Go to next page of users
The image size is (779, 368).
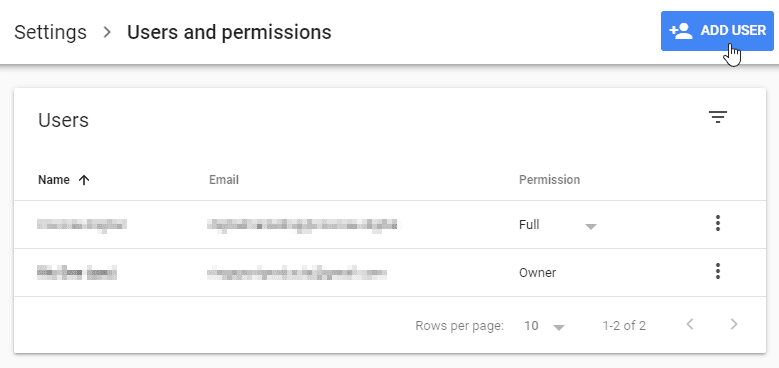tap(734, 325)
